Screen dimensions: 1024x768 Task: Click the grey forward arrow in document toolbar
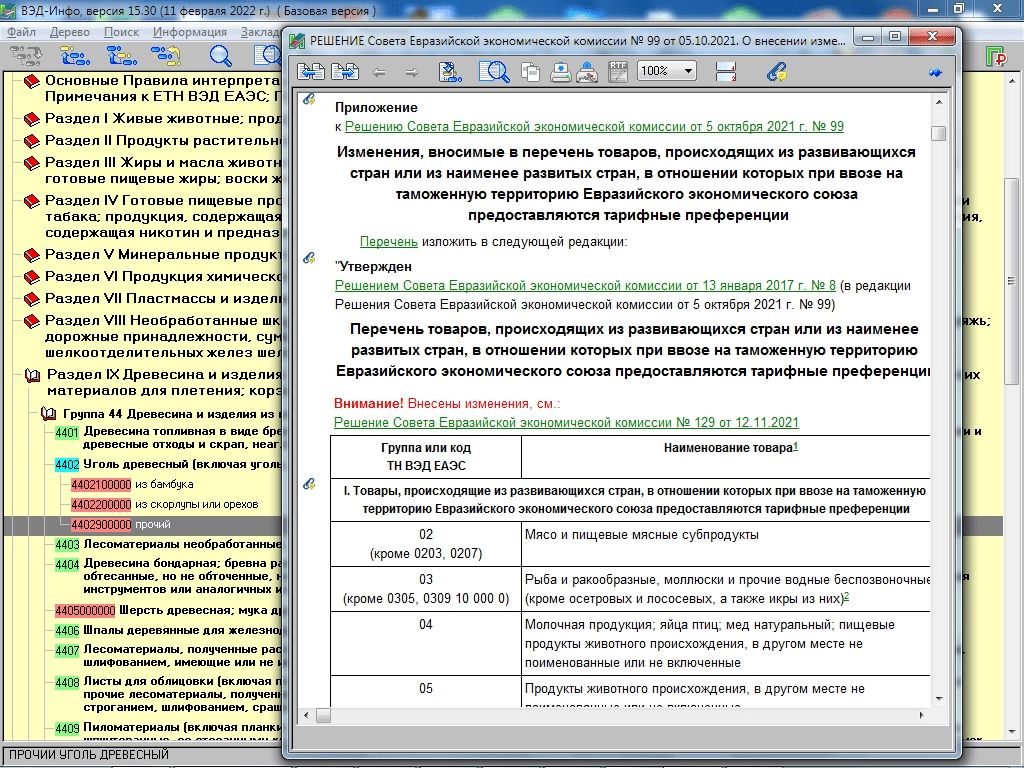(x=411, y=72)
